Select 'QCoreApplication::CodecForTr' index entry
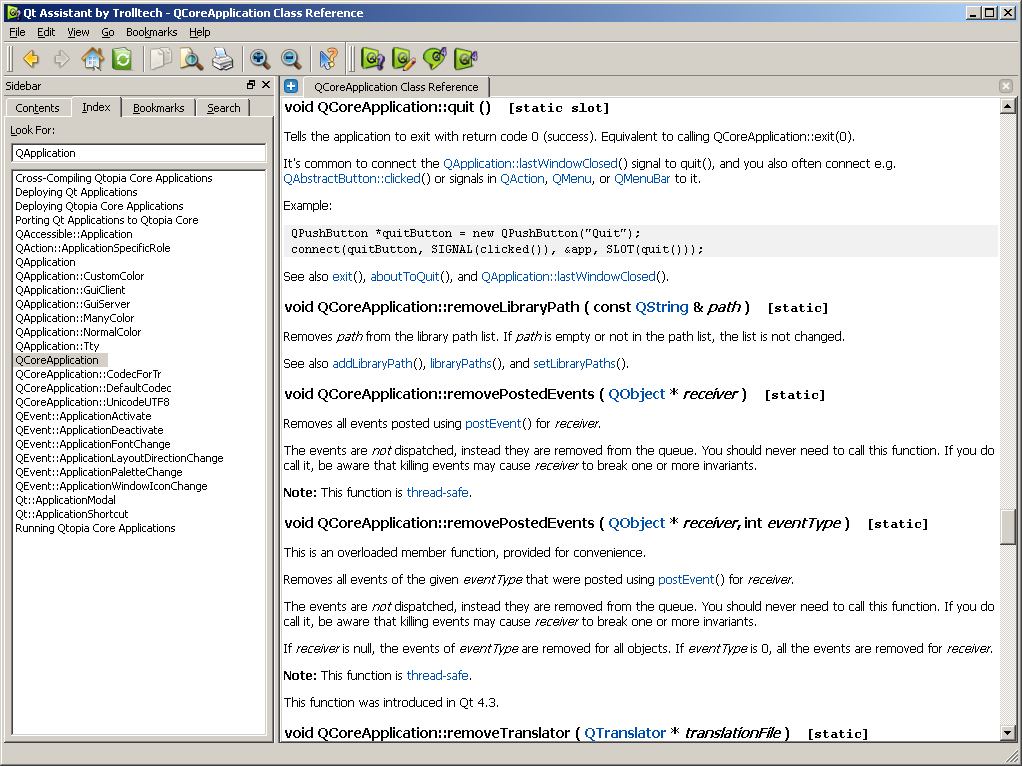 (88, 374)
